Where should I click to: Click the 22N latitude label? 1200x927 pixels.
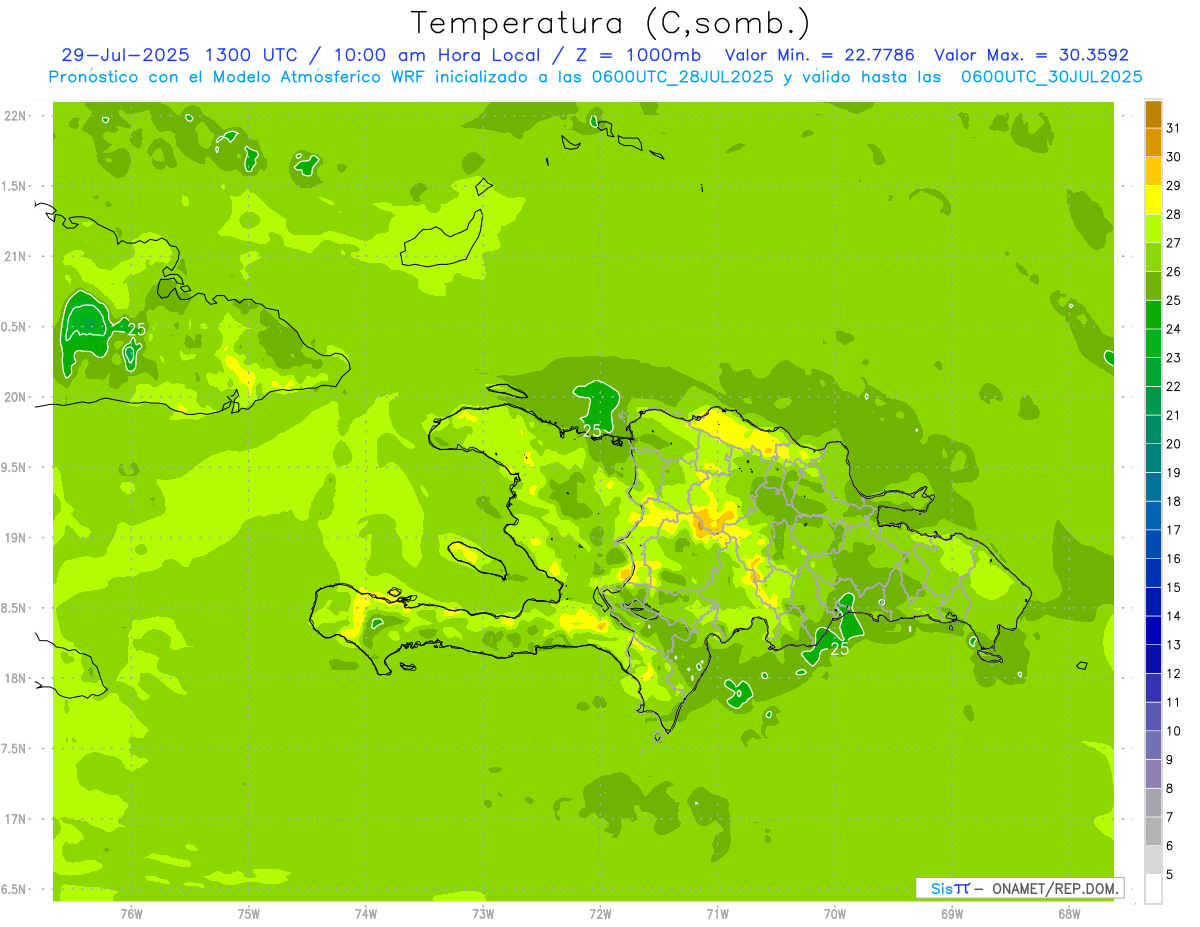[x=17, y=115]
